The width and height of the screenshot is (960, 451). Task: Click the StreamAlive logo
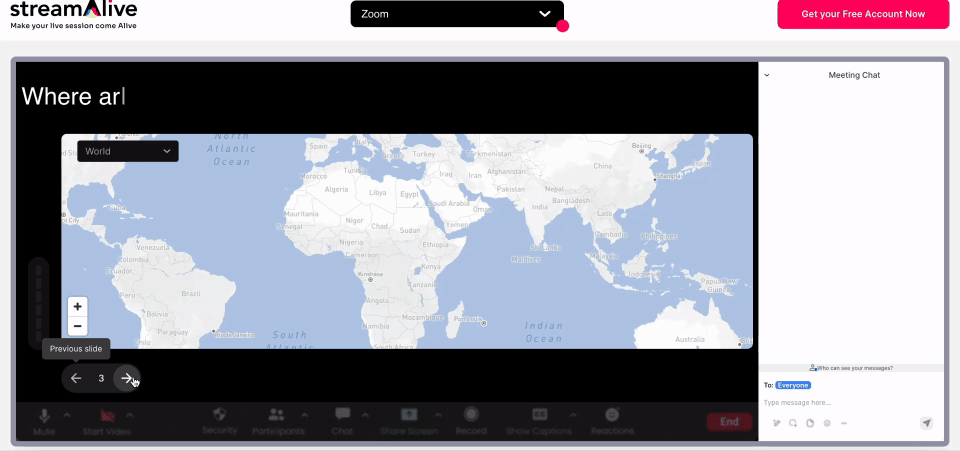point(74,15)
